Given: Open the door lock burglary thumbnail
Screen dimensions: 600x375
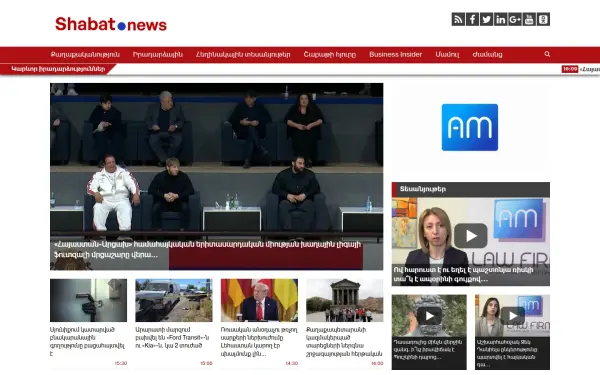Looking at the screenshot, I should click(88, 300).
